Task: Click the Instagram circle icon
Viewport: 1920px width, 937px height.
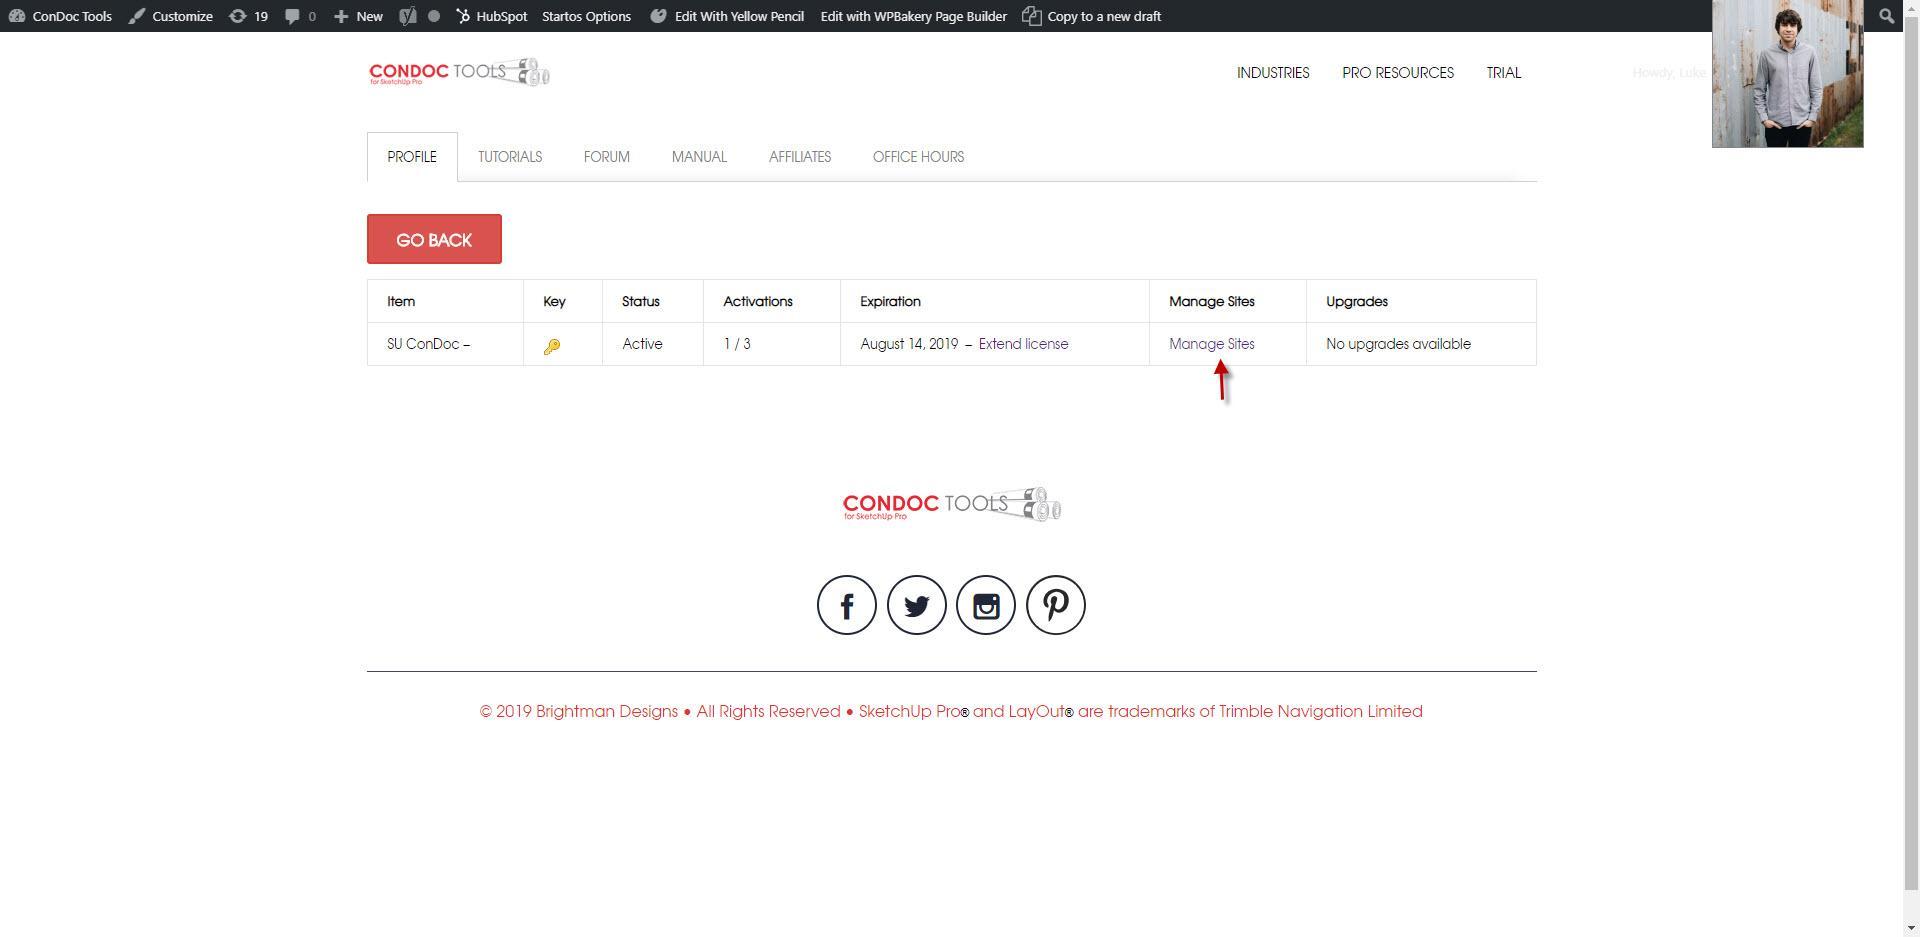Action: (x=986, y=605)
